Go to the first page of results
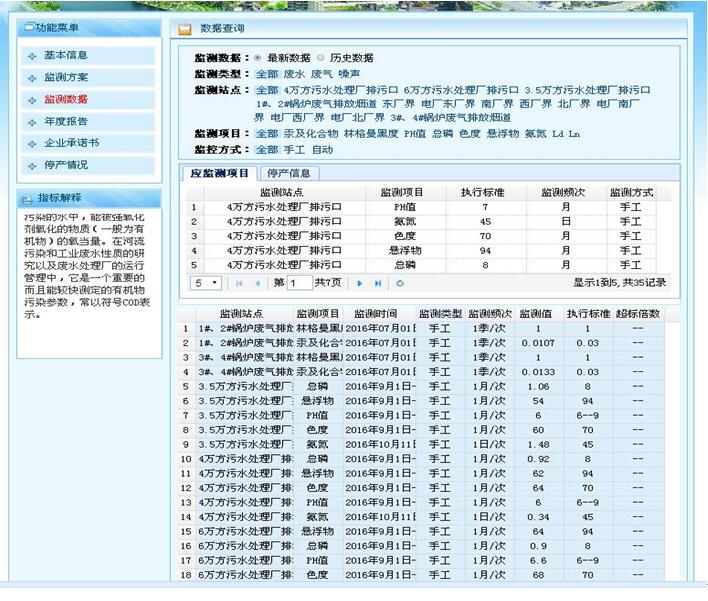Image resolution: width=708 pixels, height=601 pixels. click(x=239, y=284)
